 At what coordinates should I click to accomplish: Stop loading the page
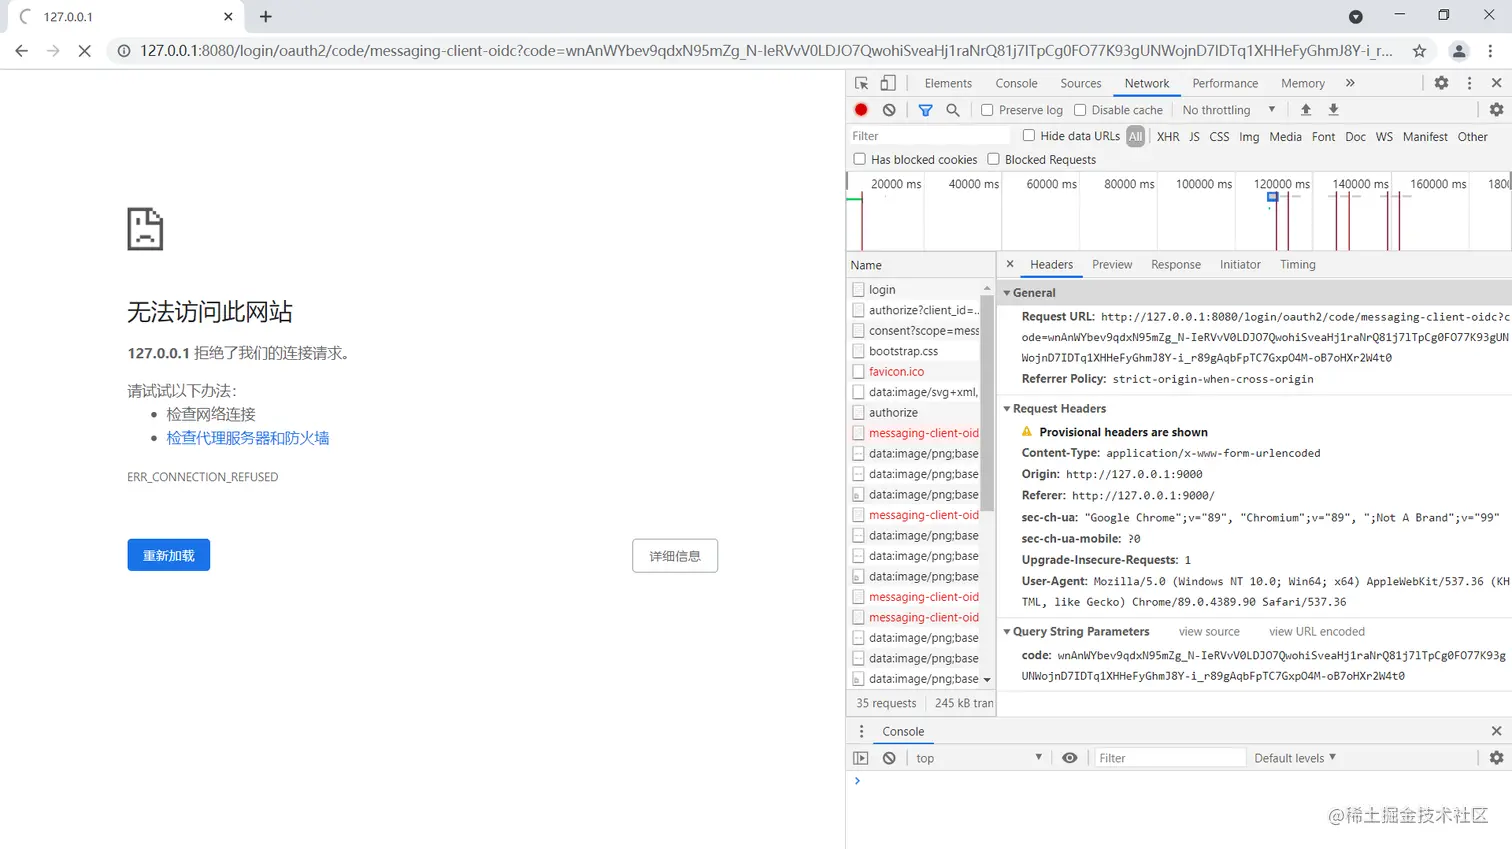(x=84, y=51)
